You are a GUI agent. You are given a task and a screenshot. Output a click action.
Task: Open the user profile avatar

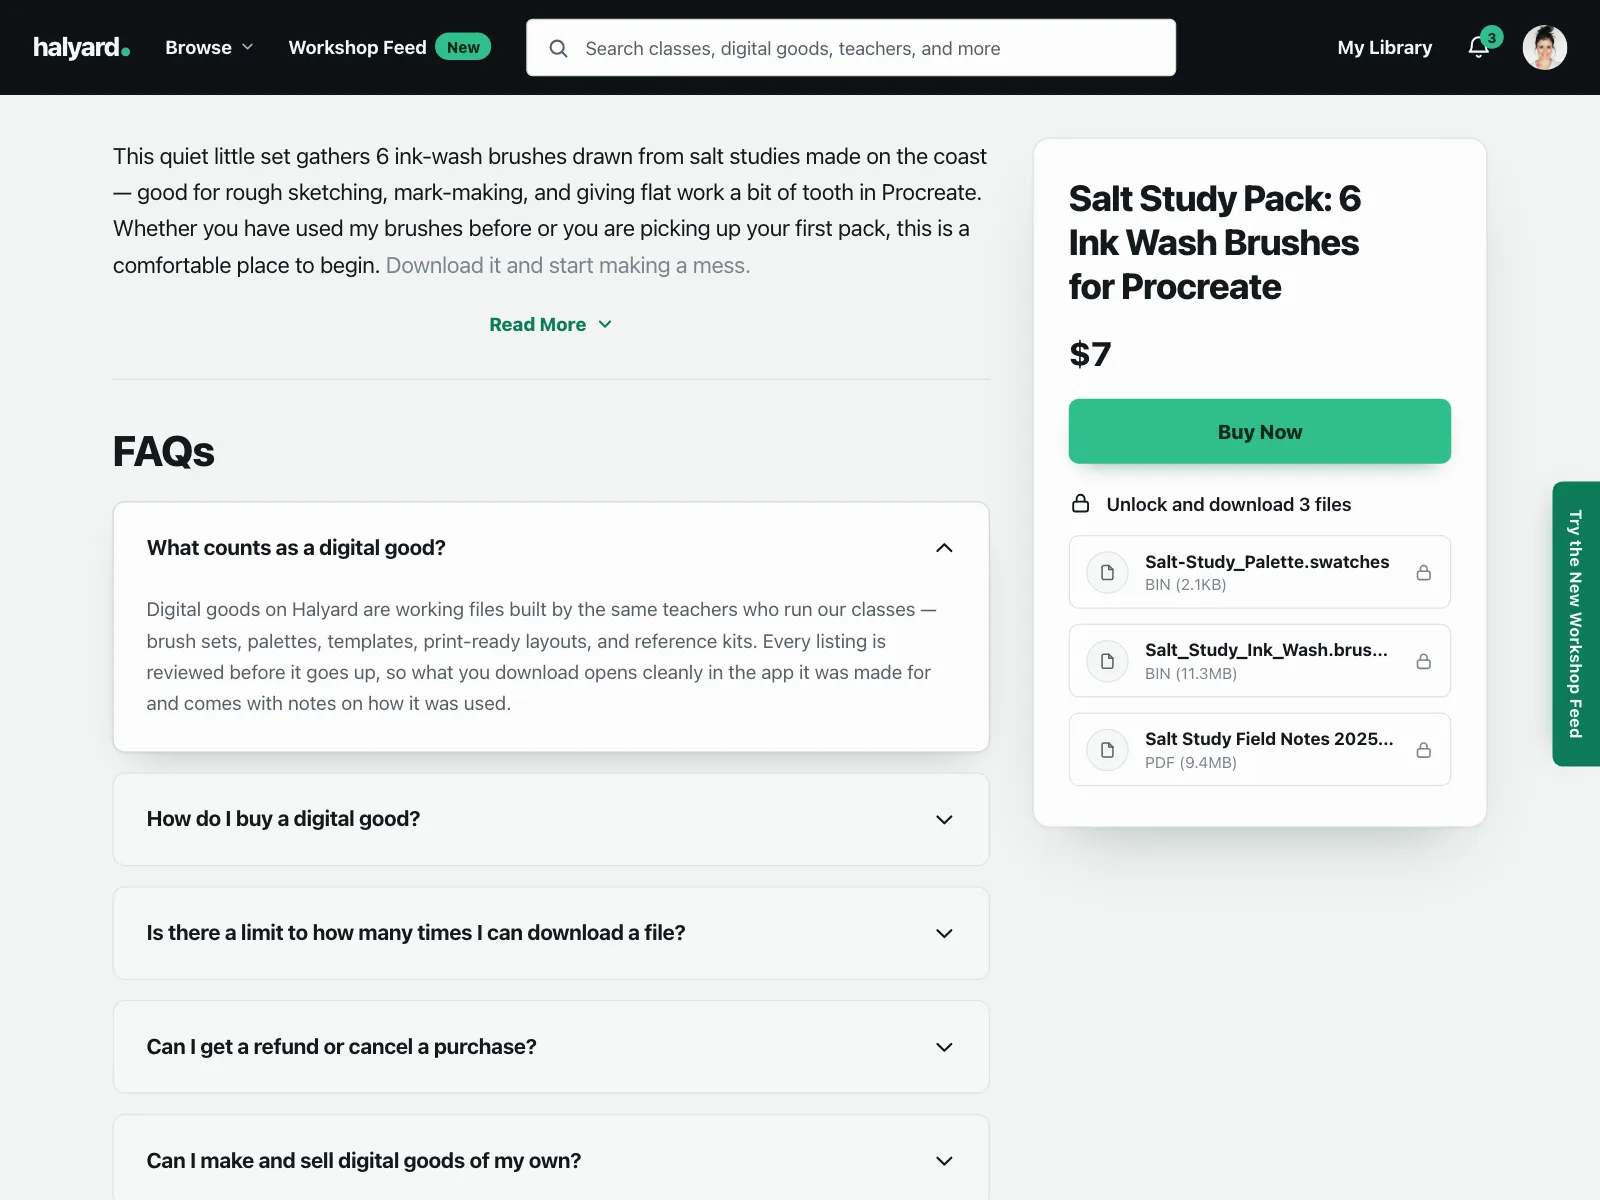1544,47
